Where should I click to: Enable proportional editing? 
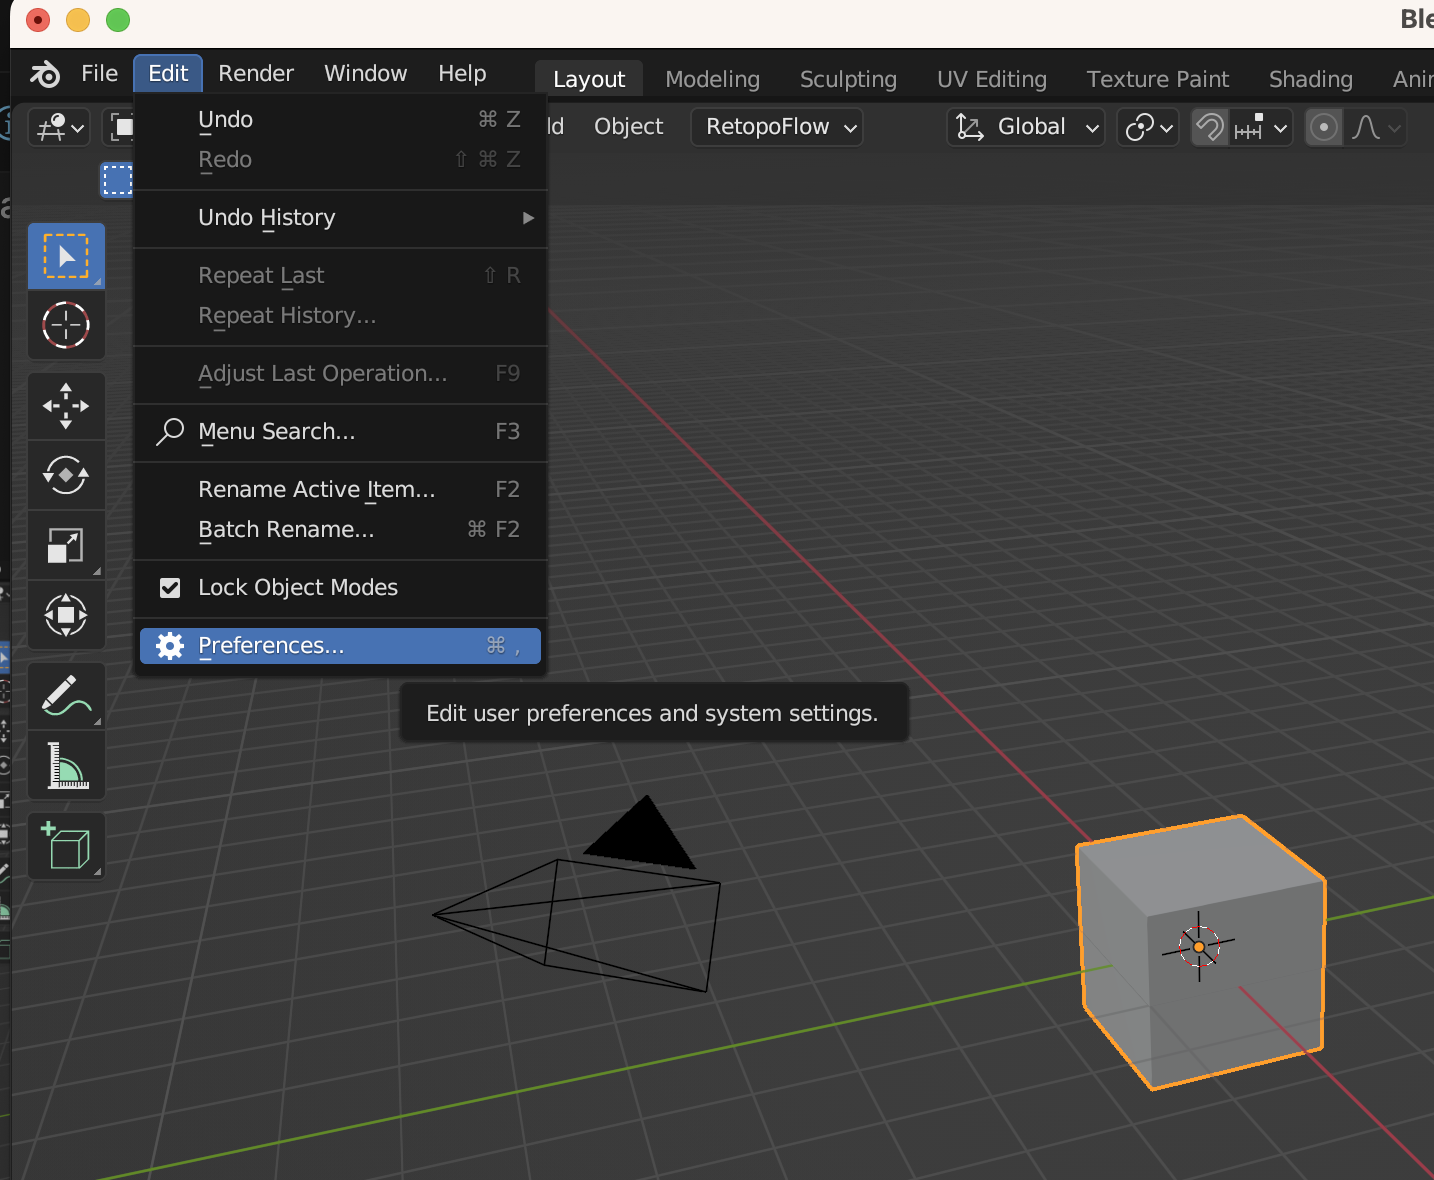pyautogui.click(x=1324, y=127)
